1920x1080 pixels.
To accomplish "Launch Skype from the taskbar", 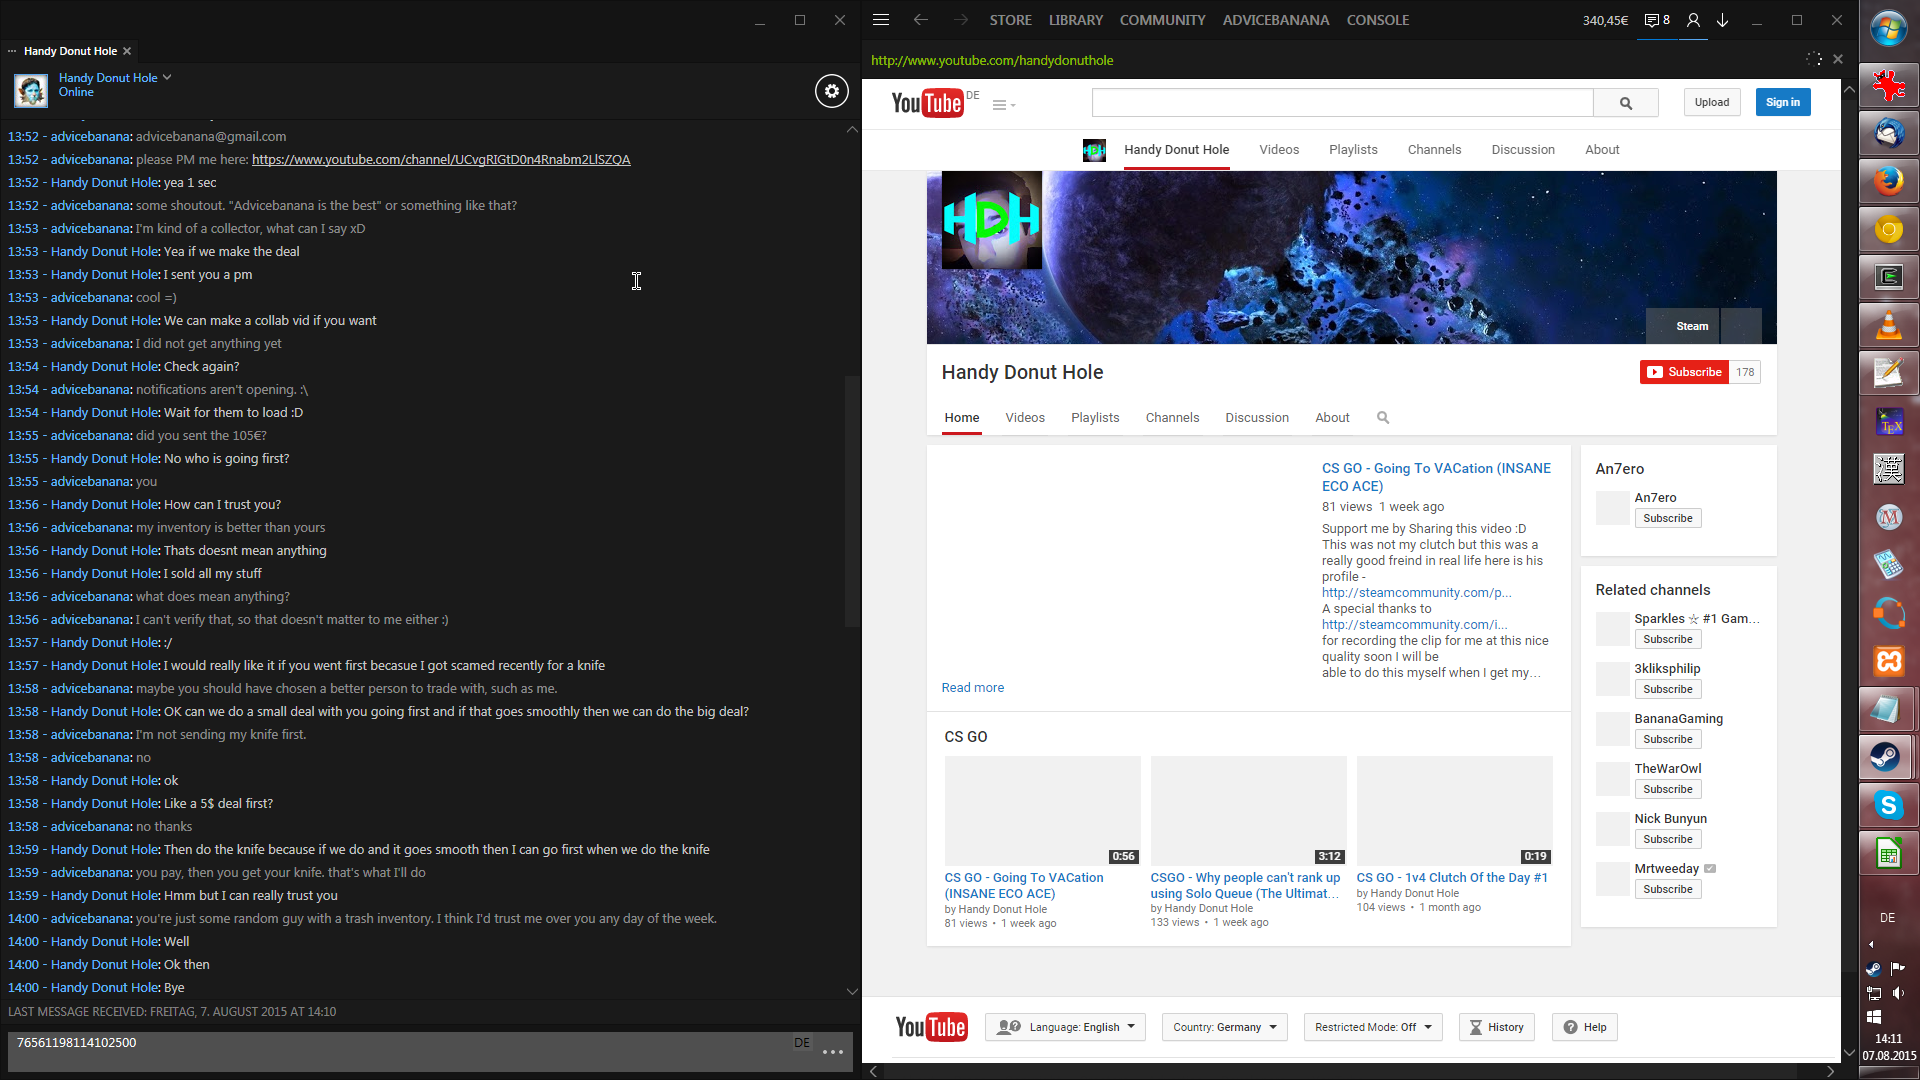I will (x=1888, y=805).
